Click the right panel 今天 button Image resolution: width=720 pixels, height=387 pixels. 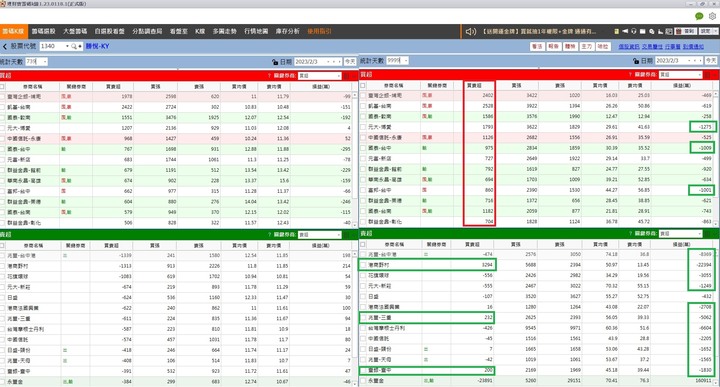tap(711, 61)
